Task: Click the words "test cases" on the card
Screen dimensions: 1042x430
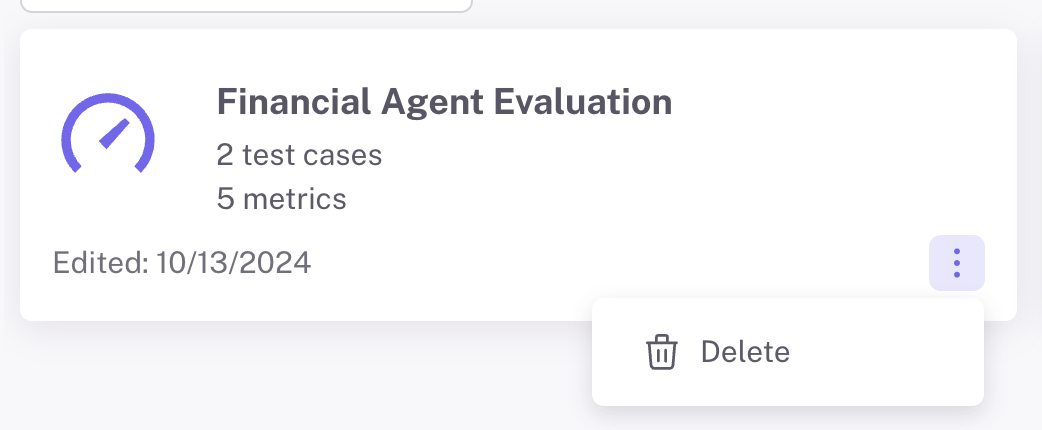Action: pos(312,155)
